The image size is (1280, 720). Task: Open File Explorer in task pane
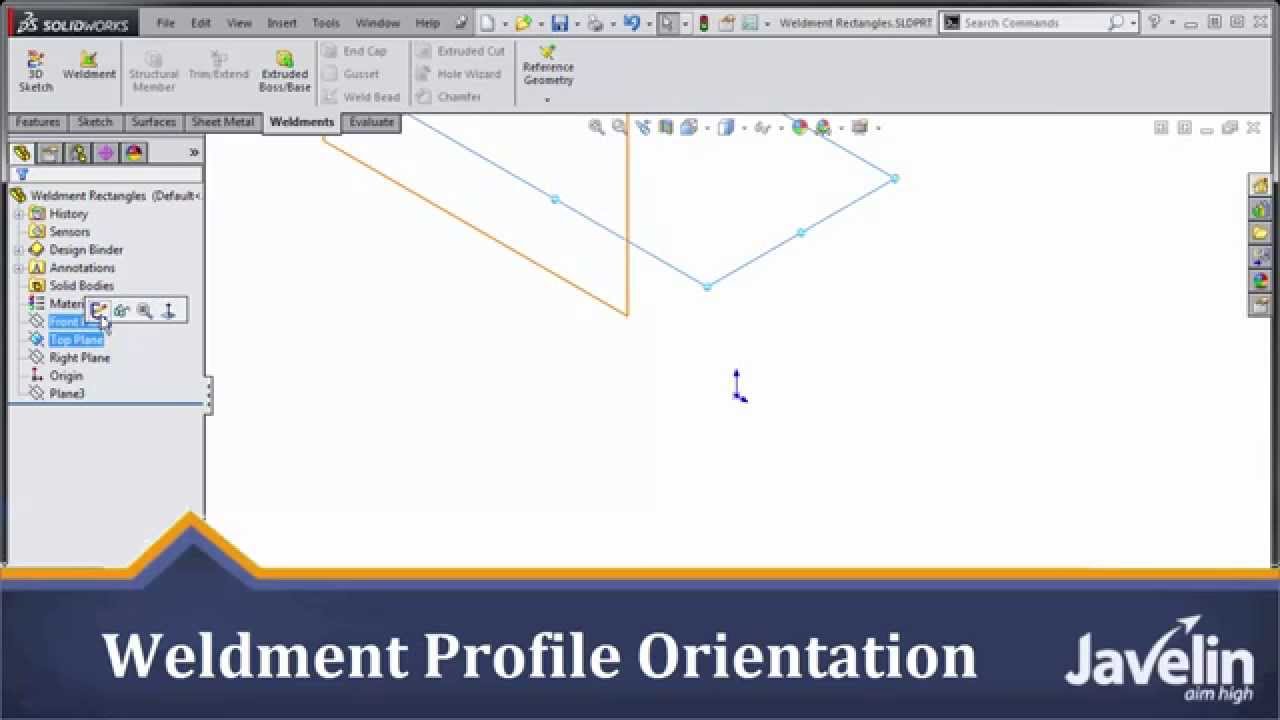(x=1260, y=234)
